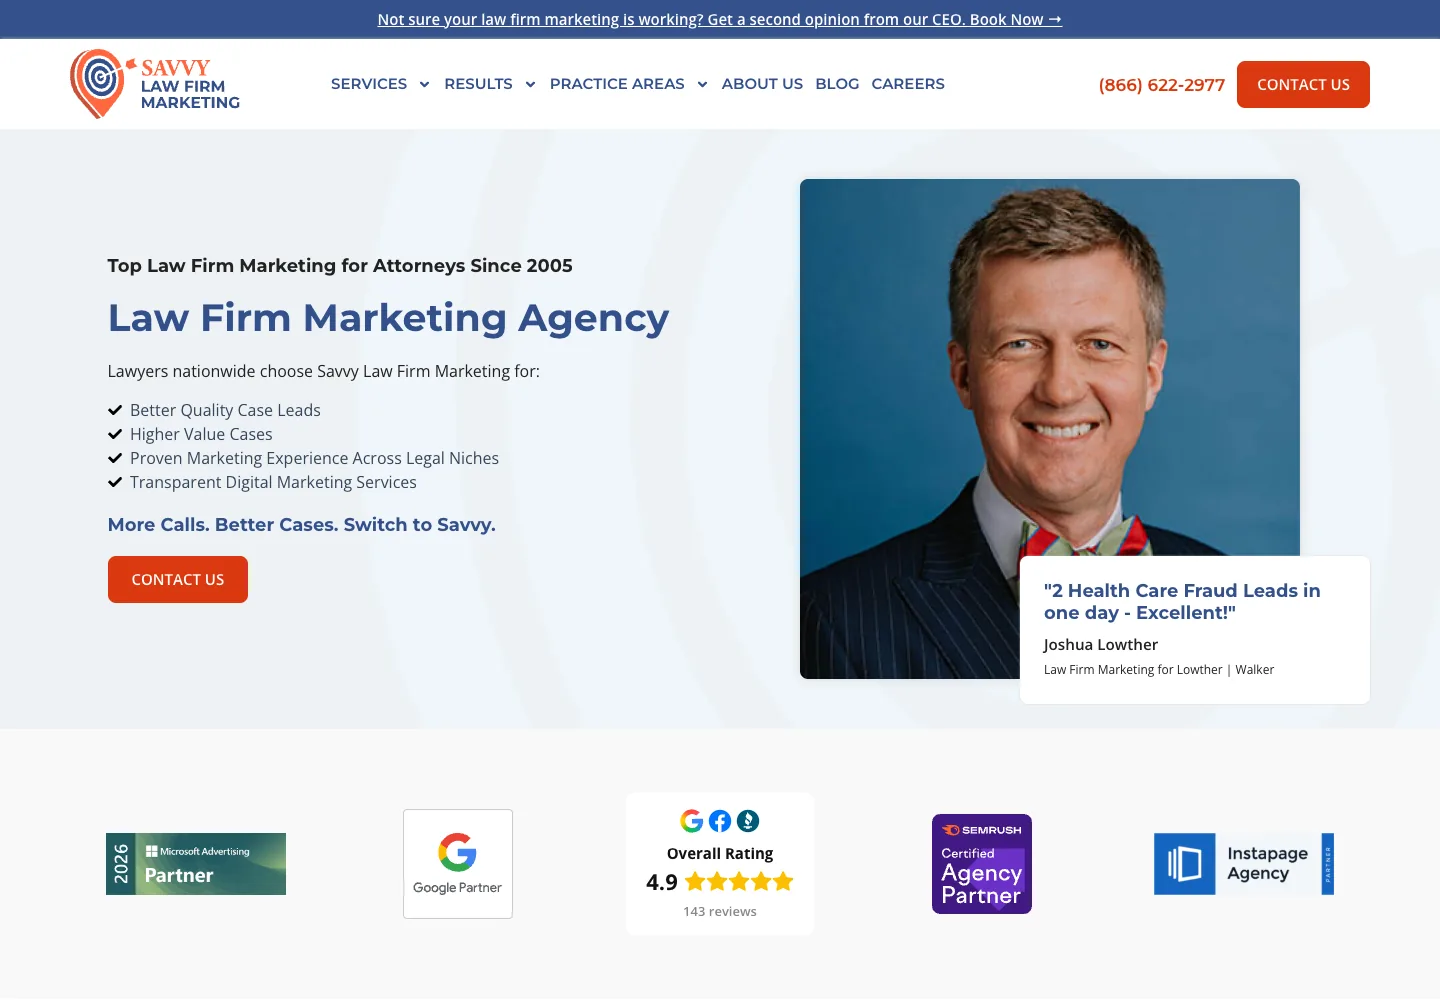Click the five gold stars rating
The height and width of the screenshot is (1000, 1440).
point(739,882)
